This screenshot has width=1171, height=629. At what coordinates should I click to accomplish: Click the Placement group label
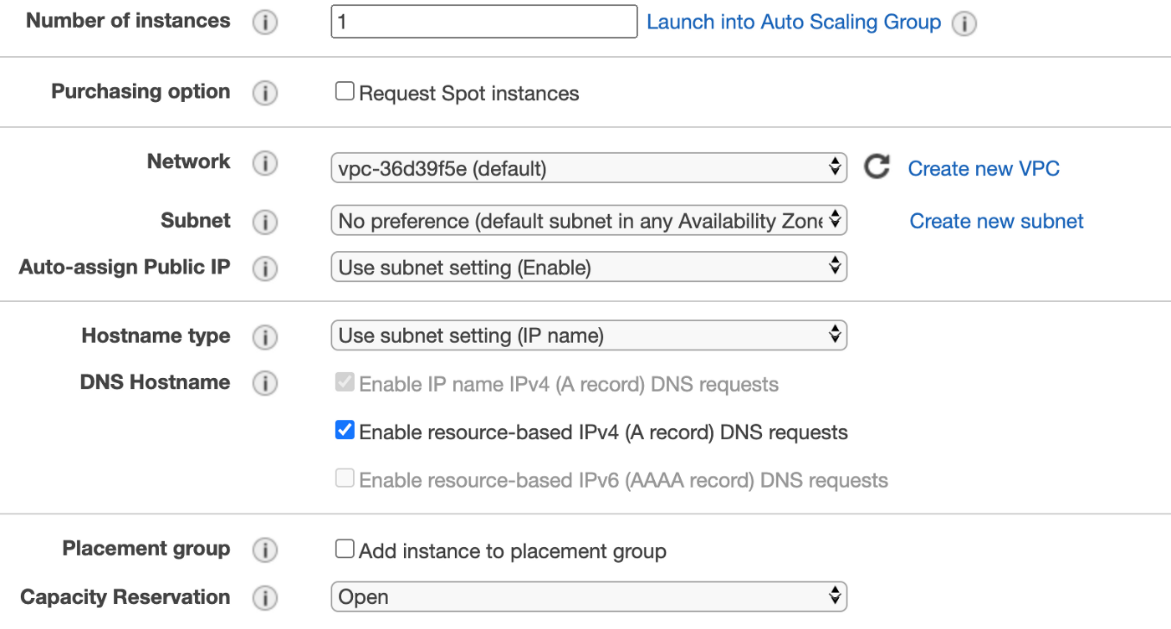point(146,548)
